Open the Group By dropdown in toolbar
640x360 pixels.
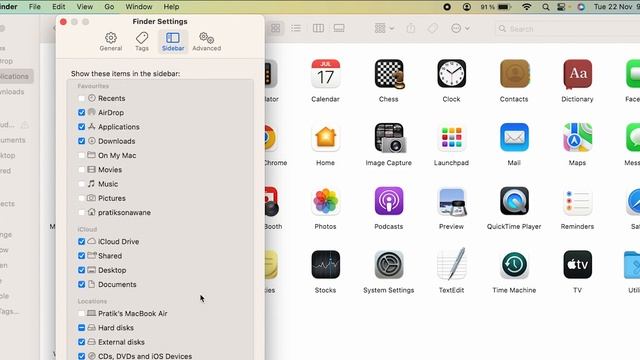(x=384, y=28)
